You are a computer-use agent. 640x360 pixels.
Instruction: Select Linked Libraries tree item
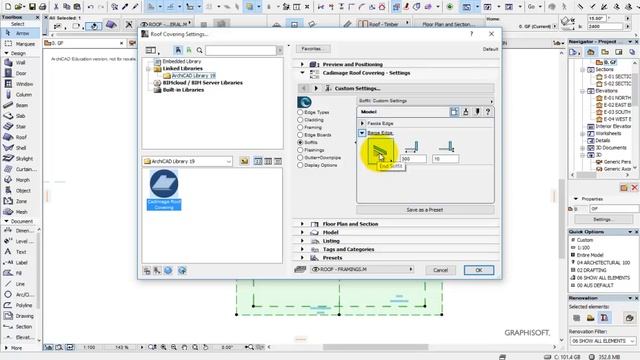coord(182,69)
